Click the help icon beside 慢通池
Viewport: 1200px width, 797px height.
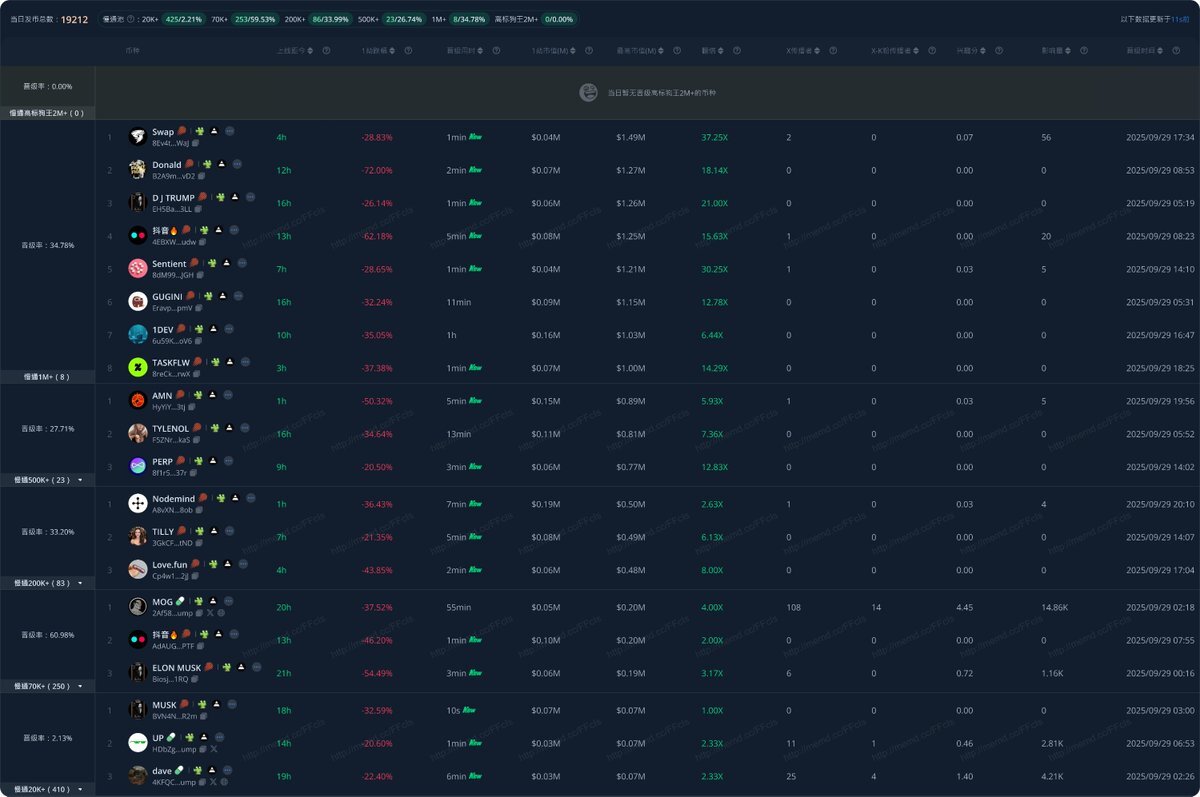[x=131, y=19]
